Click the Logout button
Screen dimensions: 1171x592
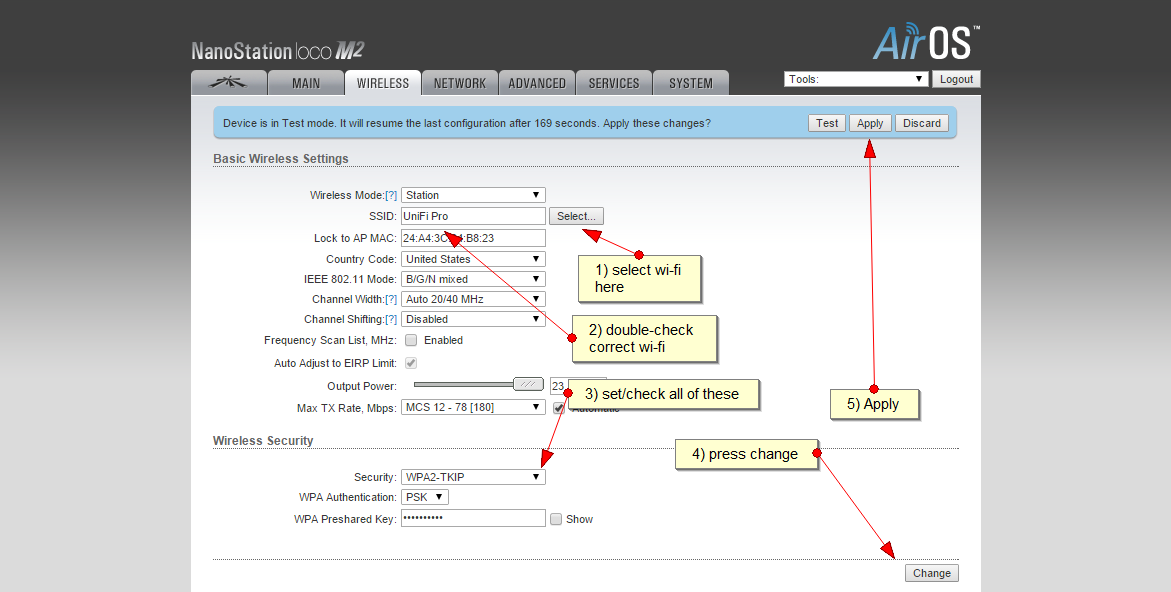click(956, 79)
